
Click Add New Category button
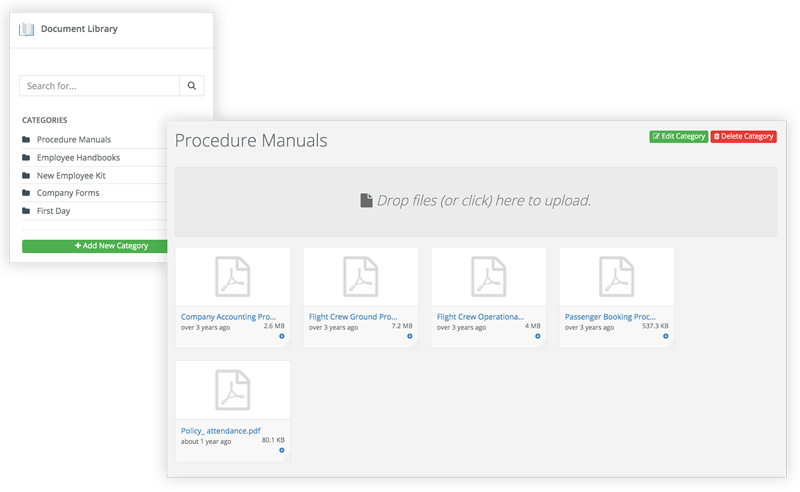[x=95, y=246]
